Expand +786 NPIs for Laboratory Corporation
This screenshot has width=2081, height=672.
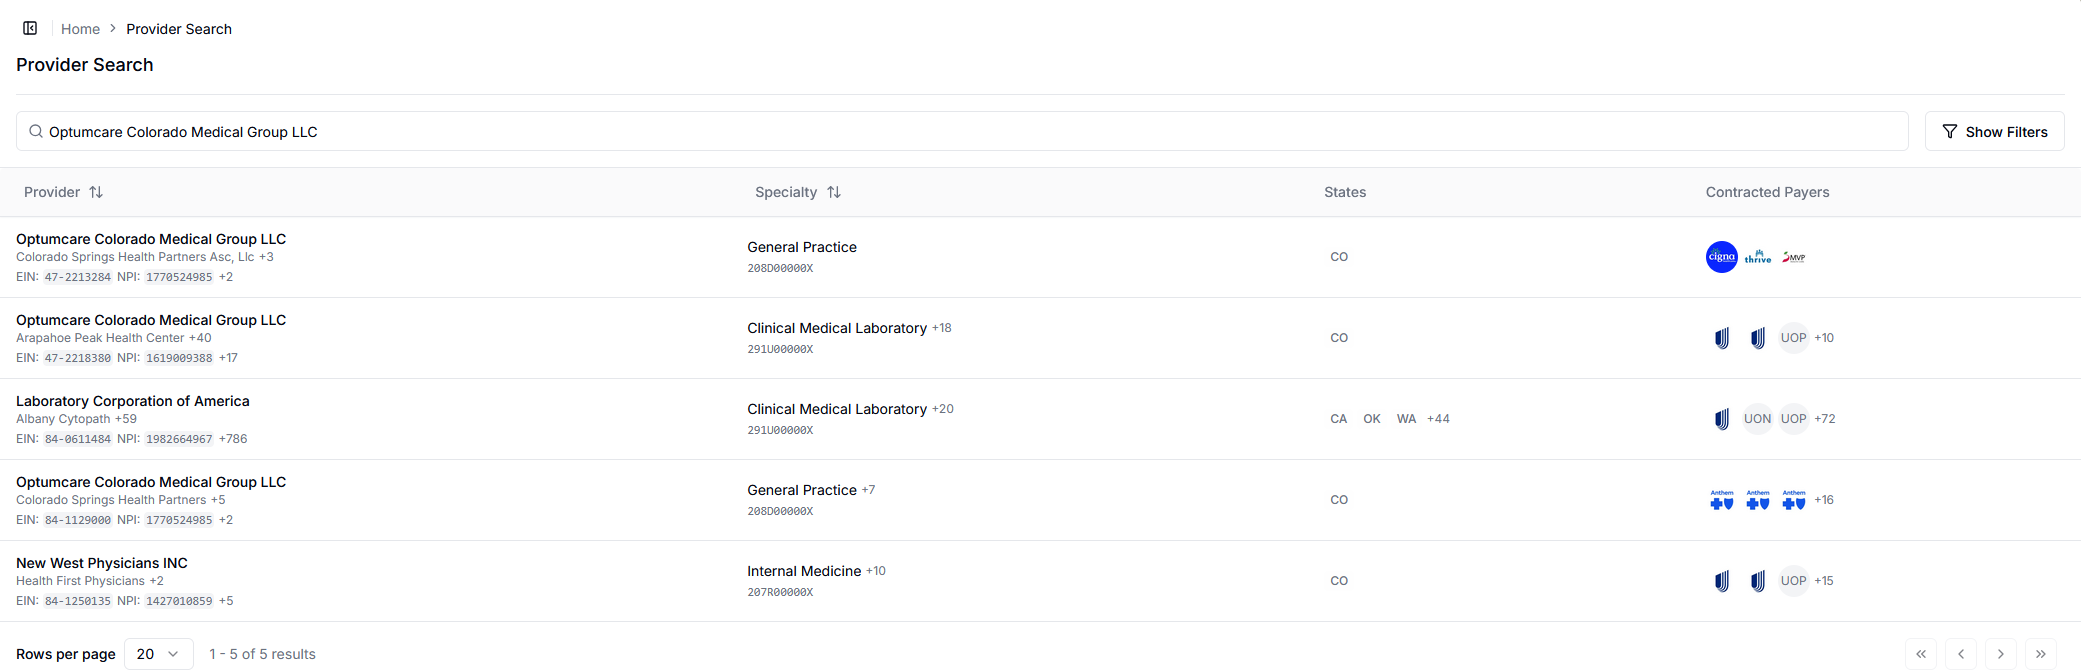233,439
